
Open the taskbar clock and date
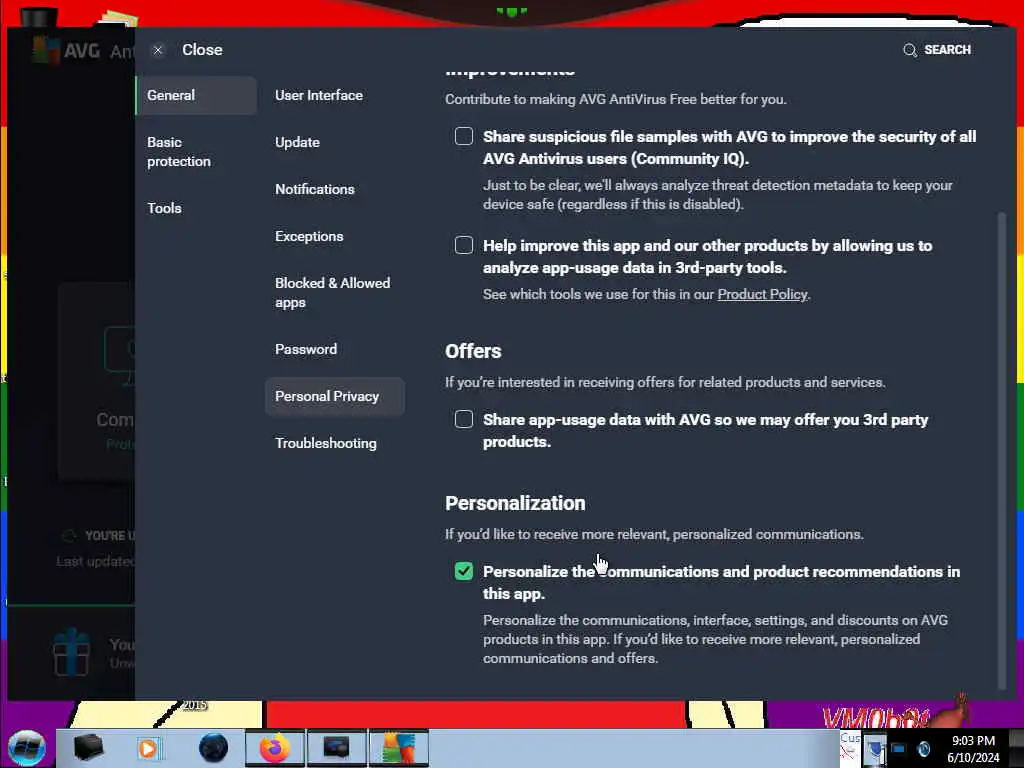click(x=973, y=749)
